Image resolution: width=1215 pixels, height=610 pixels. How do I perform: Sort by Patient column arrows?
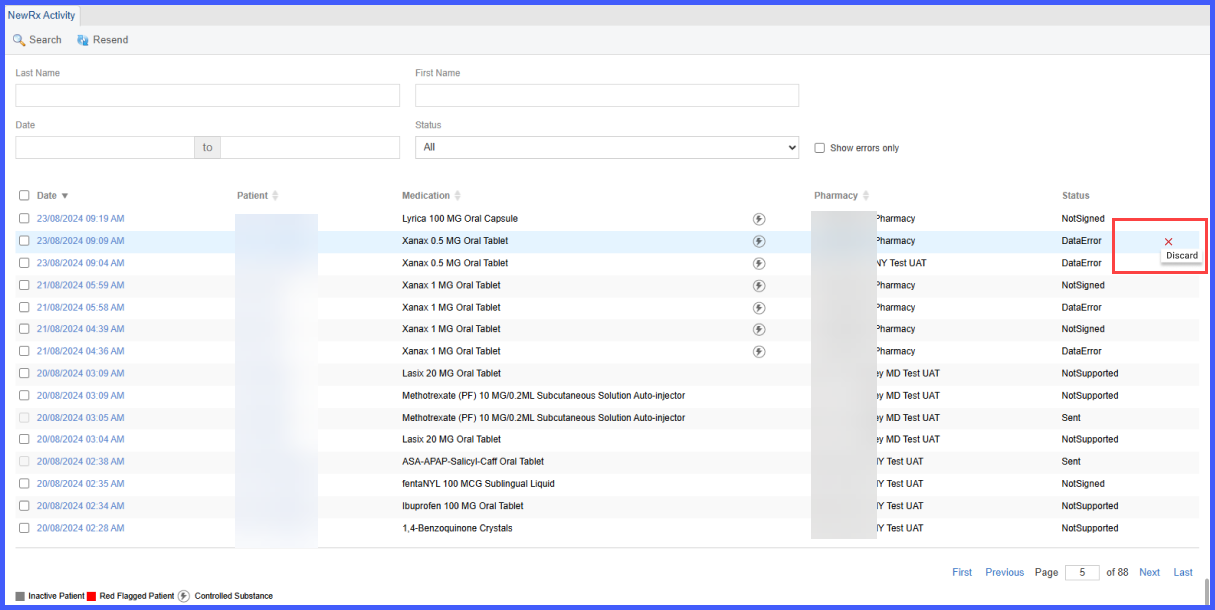pos(275,196)
